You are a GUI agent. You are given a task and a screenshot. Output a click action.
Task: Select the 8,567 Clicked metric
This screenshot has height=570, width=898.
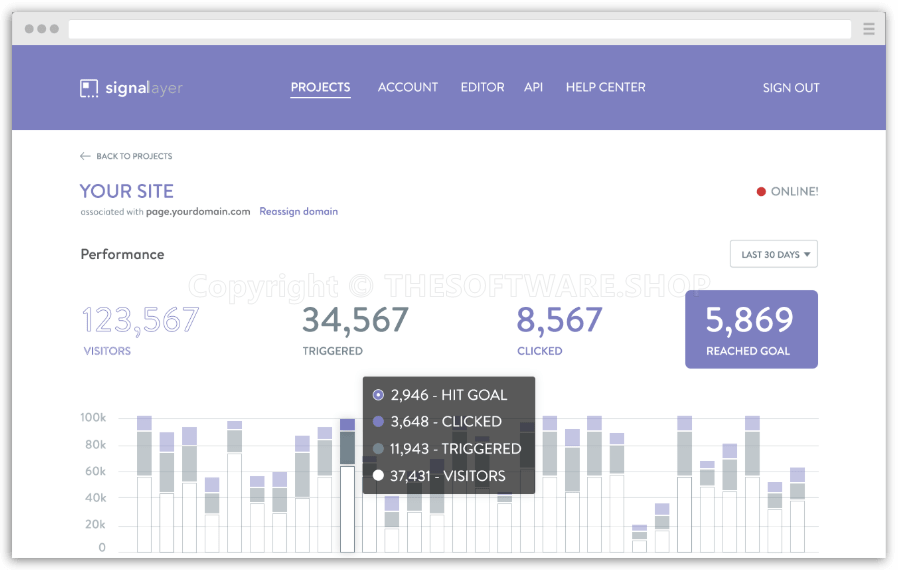(x=559, y=331)
